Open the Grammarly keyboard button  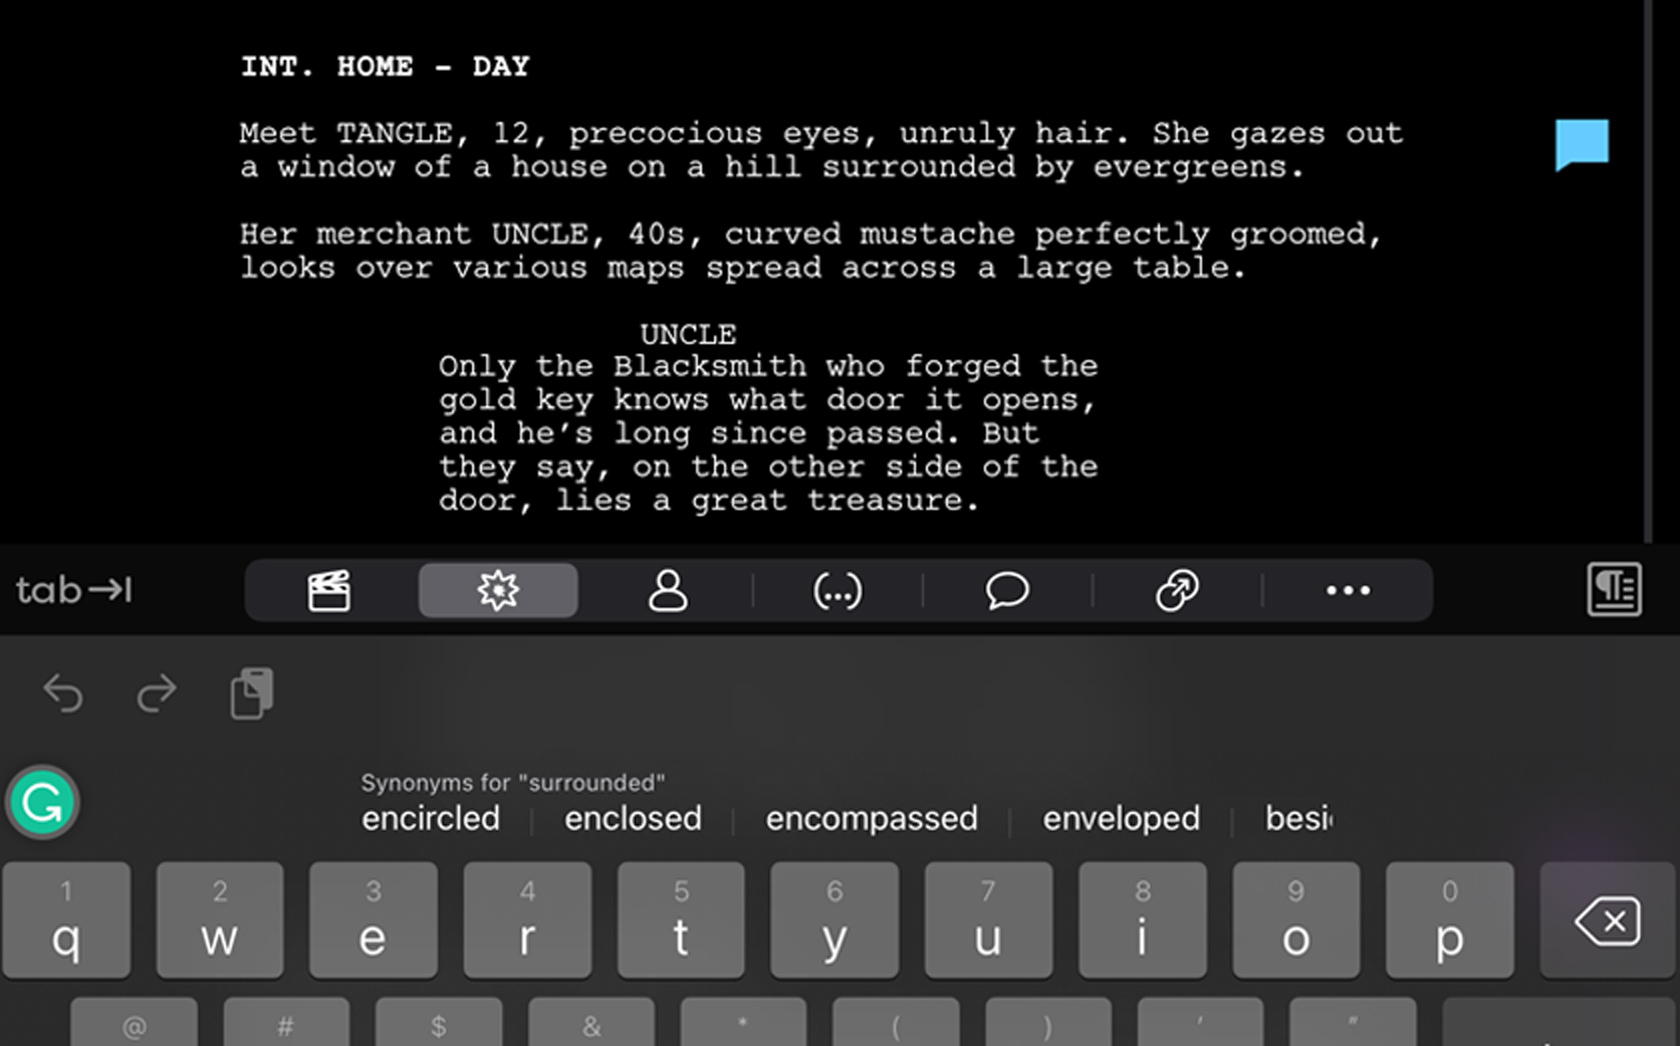pyautogui.click(x=42, y=802)
